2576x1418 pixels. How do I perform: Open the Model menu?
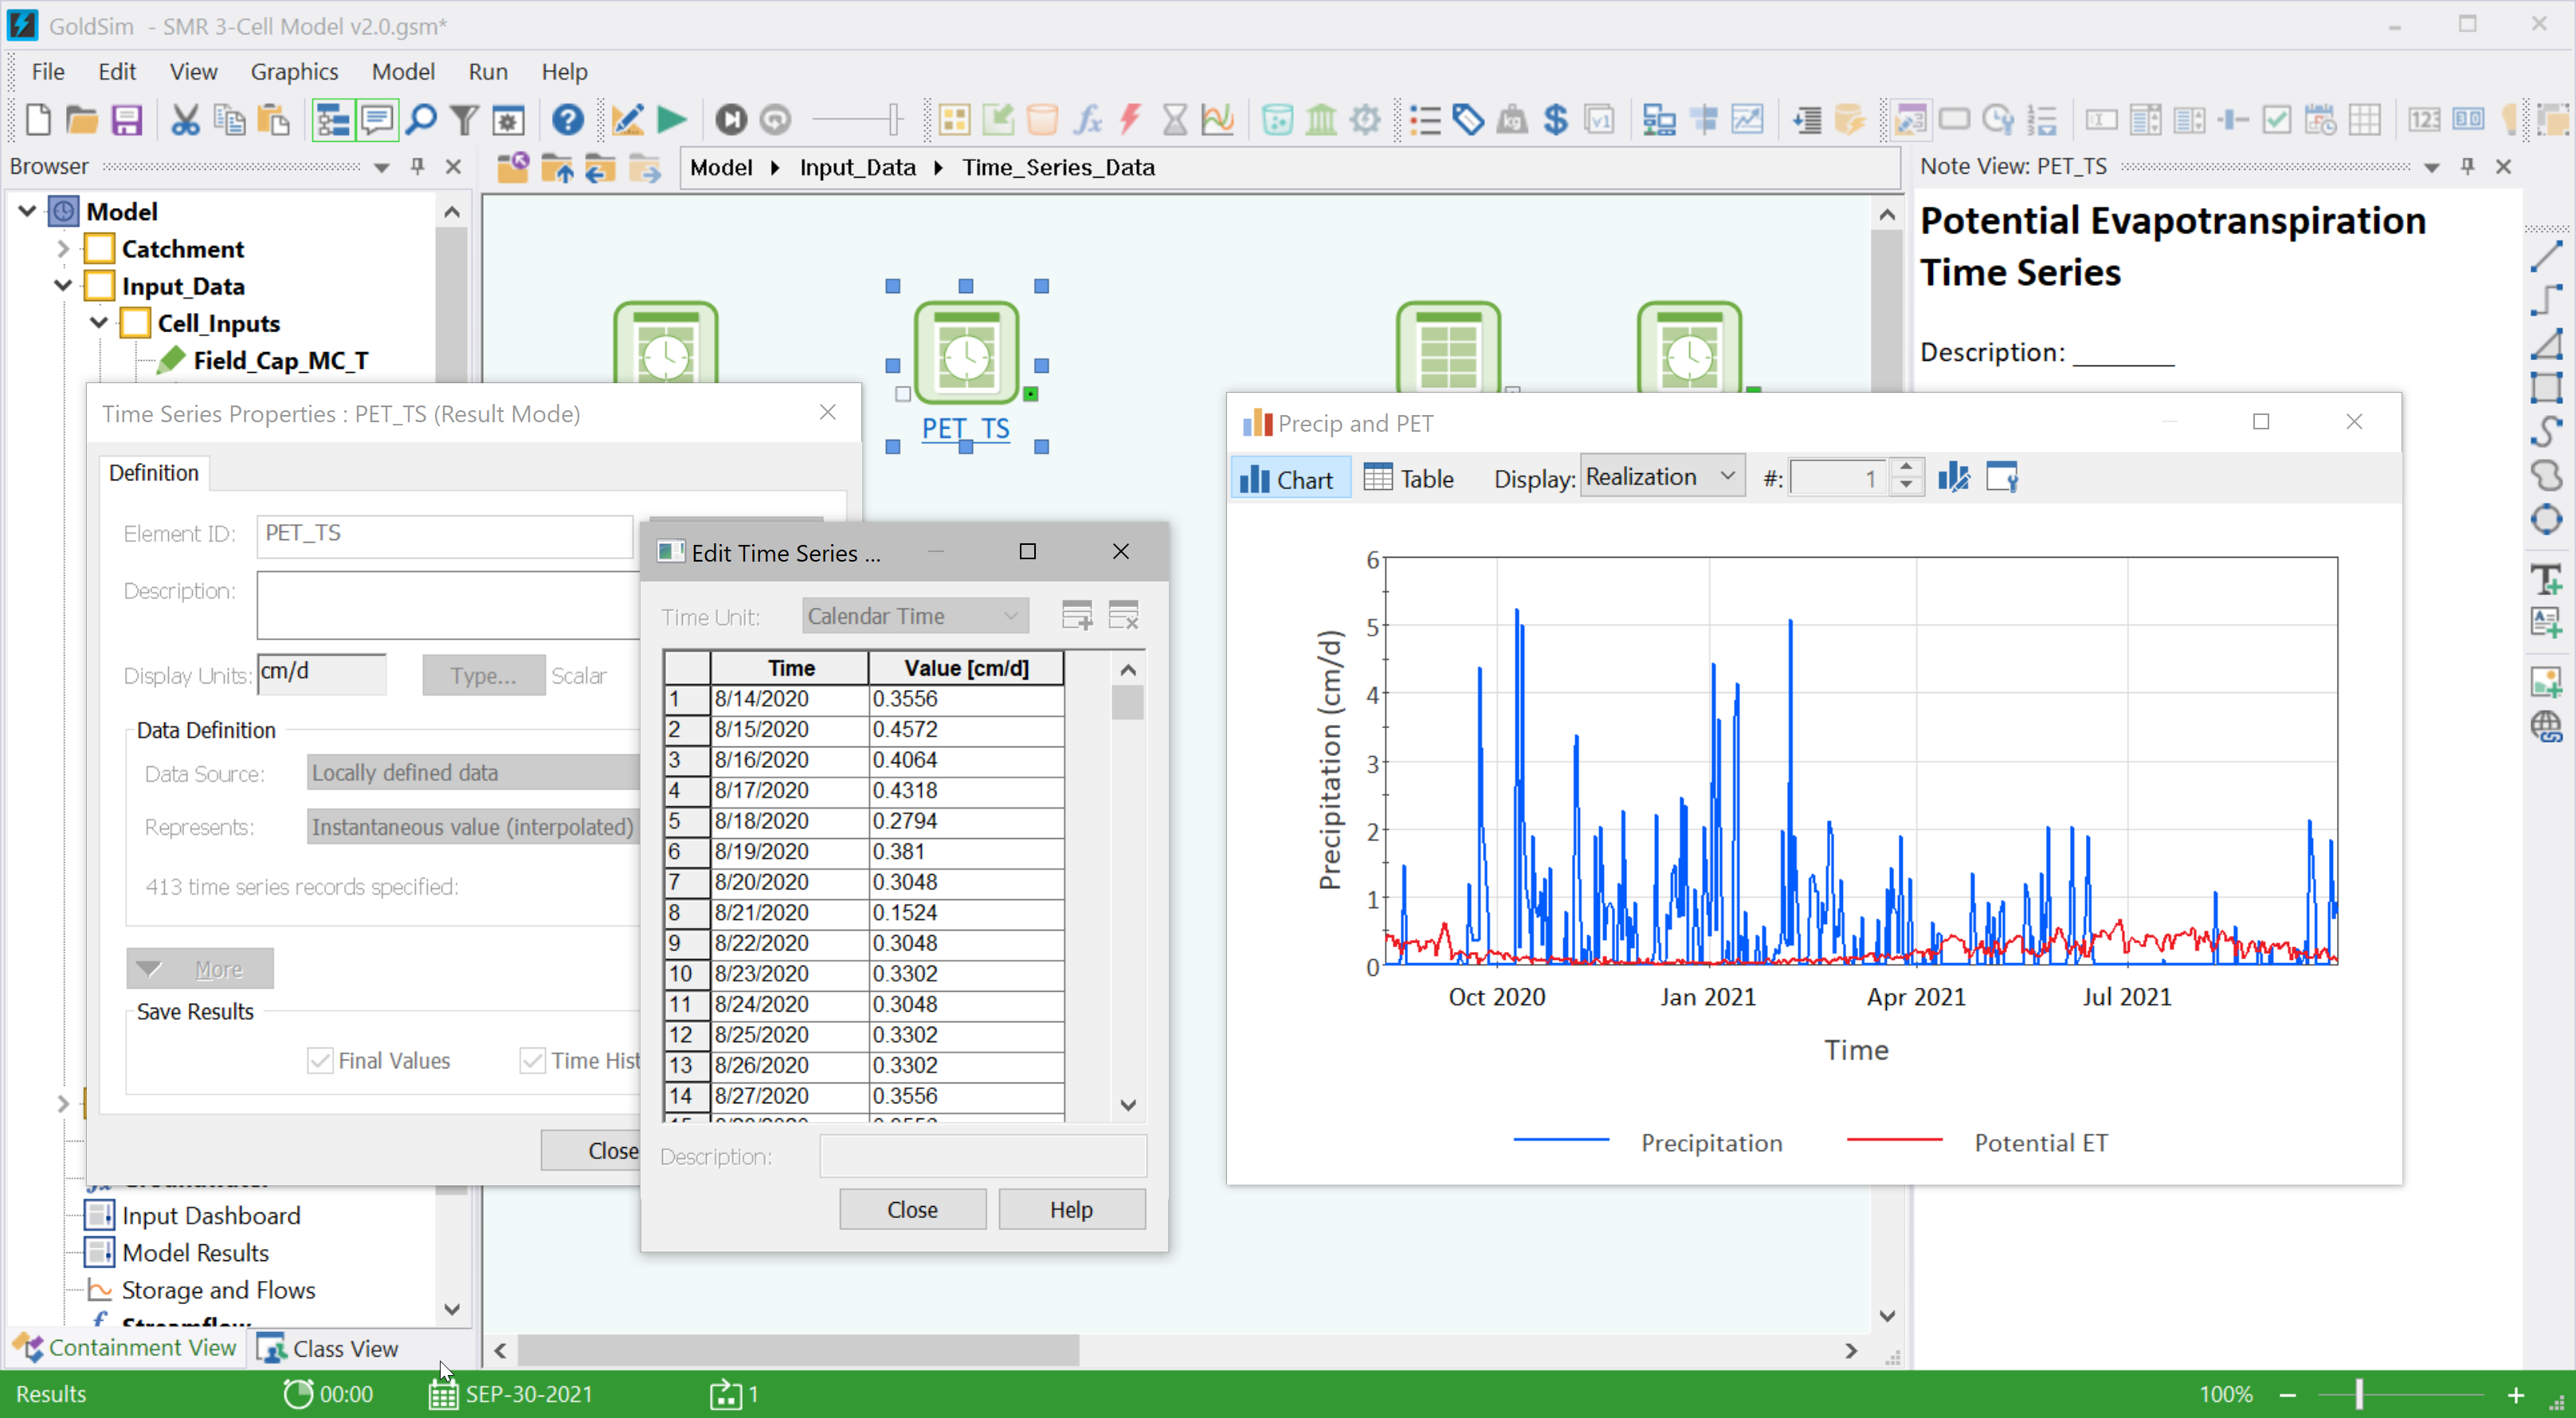(x=403, y=72)
